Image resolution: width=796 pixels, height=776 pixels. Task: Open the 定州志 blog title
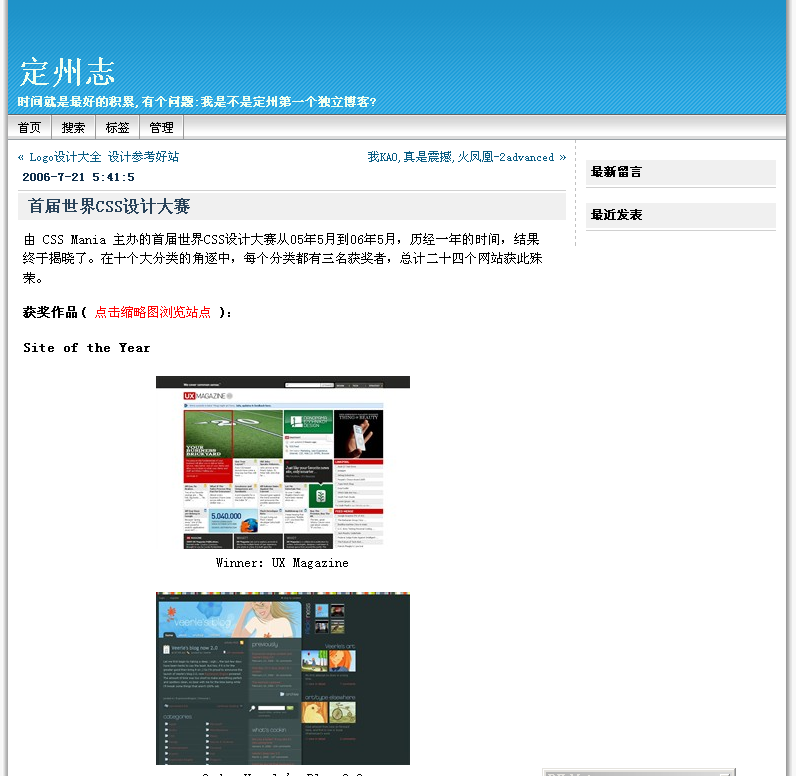click(67, 72)
